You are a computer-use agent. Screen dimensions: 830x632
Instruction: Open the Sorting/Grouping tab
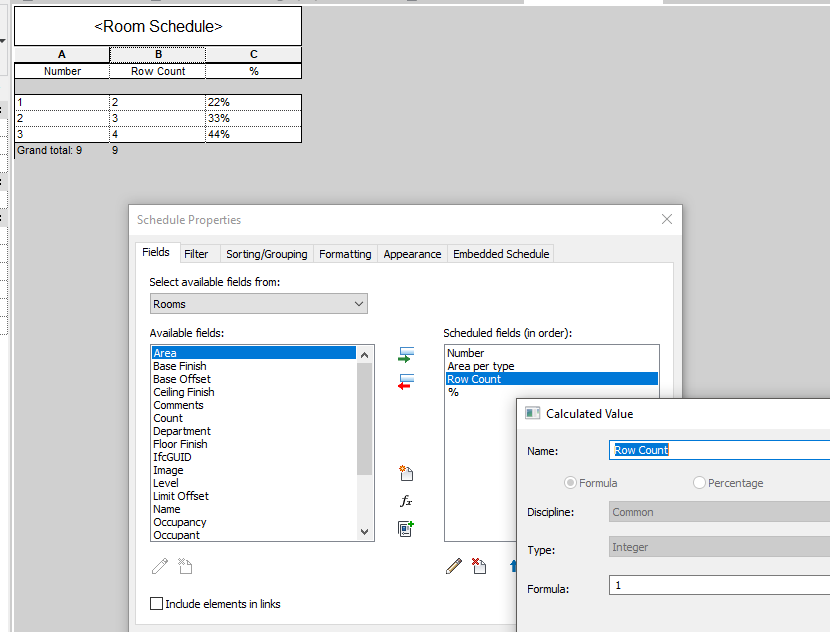[x=266, y=254]
